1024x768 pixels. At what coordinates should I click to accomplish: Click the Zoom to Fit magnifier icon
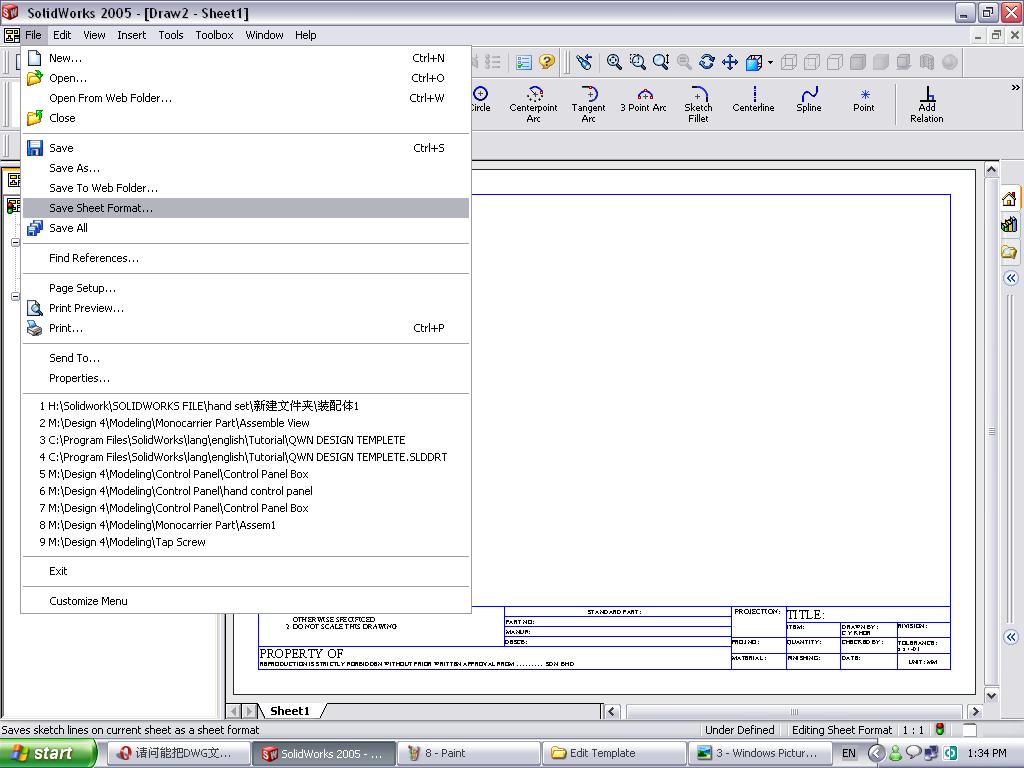[614, 62]
